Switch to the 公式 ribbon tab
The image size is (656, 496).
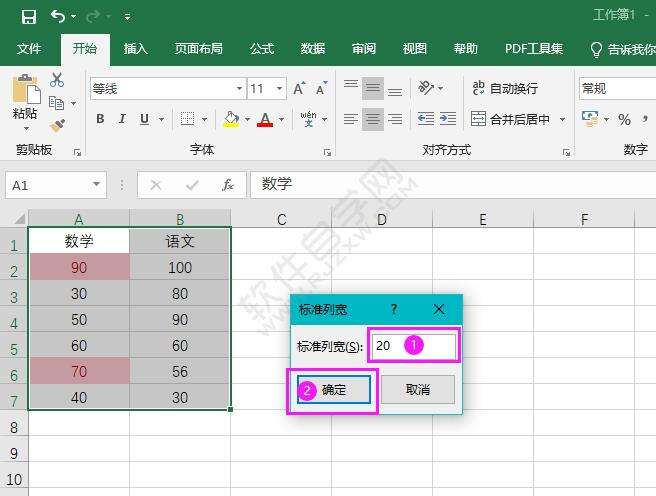(x=262, y=49)
